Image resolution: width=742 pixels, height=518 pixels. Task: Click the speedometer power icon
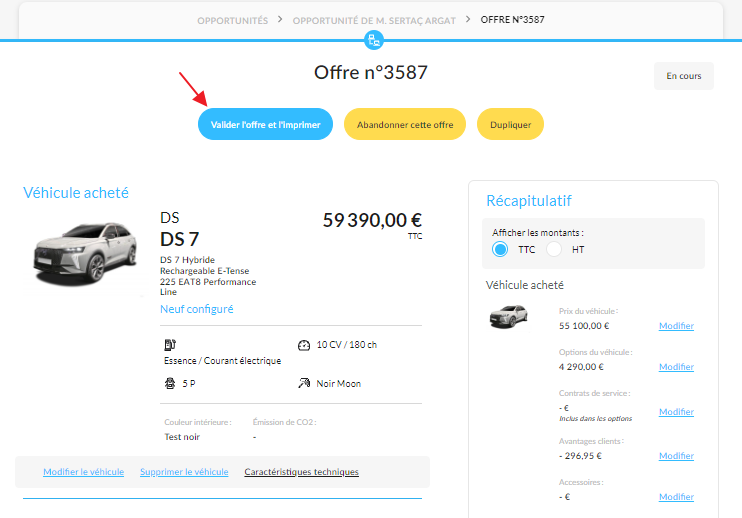click(304, 345)
